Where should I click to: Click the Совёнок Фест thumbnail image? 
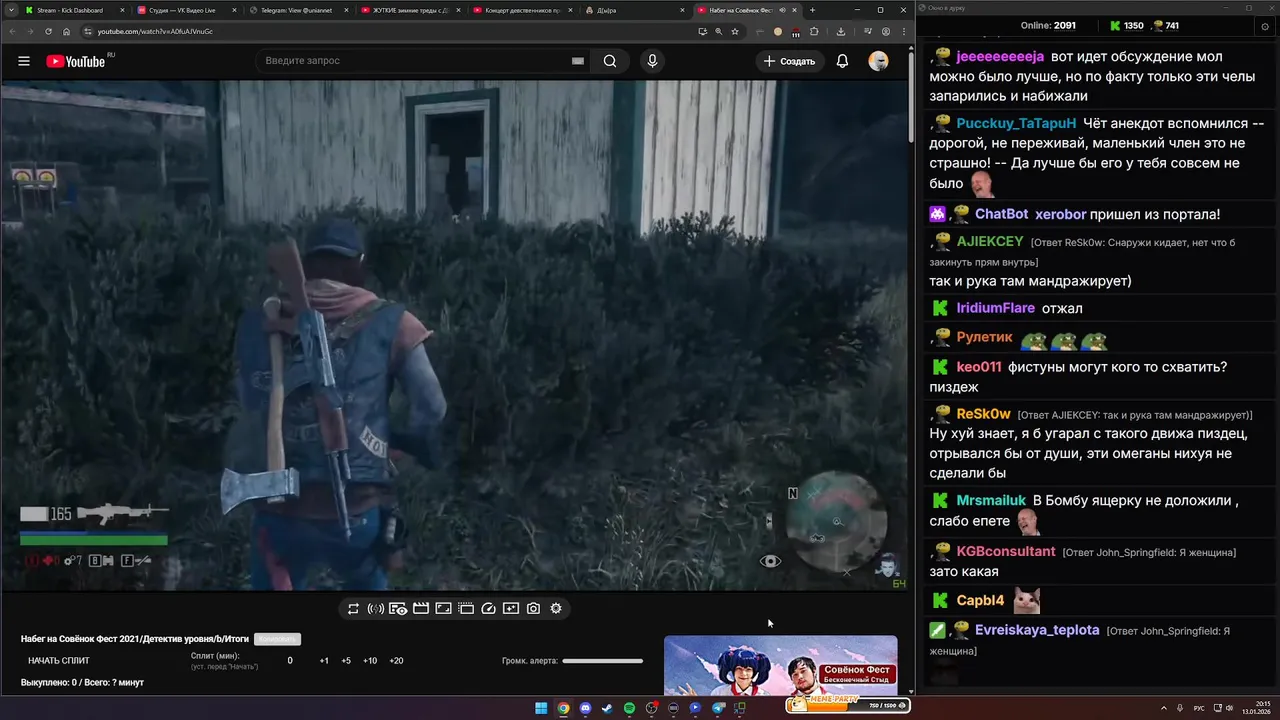(x=781, y=665)
